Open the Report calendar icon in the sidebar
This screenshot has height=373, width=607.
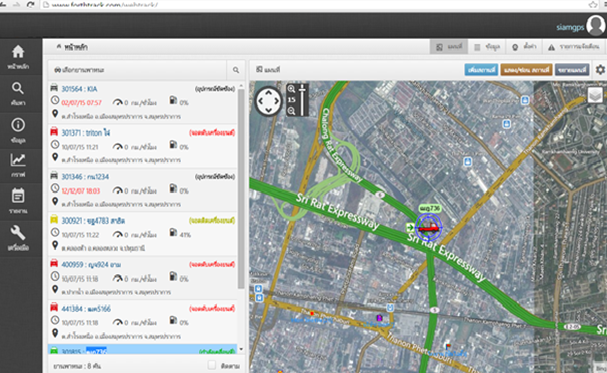18,195
